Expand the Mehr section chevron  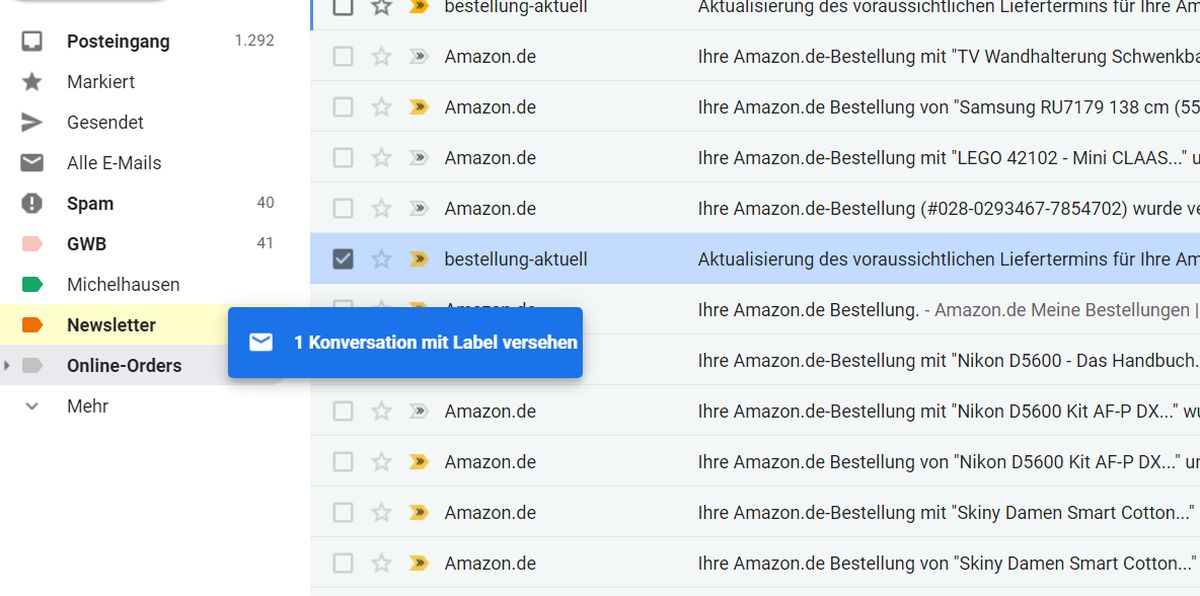pos(32,406)
